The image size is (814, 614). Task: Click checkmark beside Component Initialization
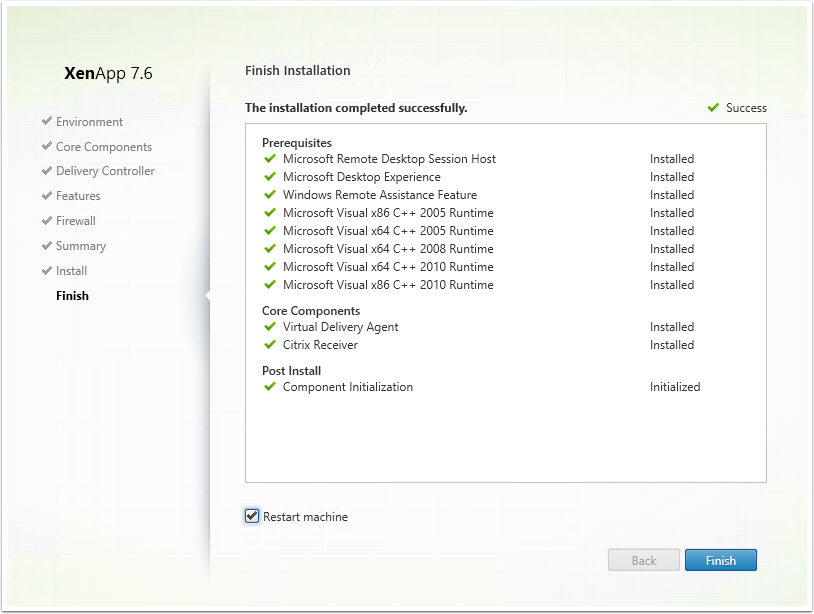pyautogui.click(x=270, y=387)
